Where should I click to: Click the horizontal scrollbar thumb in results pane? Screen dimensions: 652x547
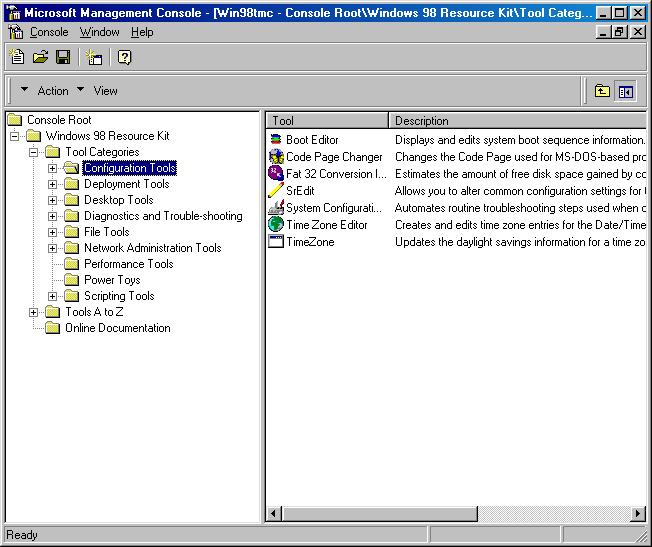click(380, 514)
